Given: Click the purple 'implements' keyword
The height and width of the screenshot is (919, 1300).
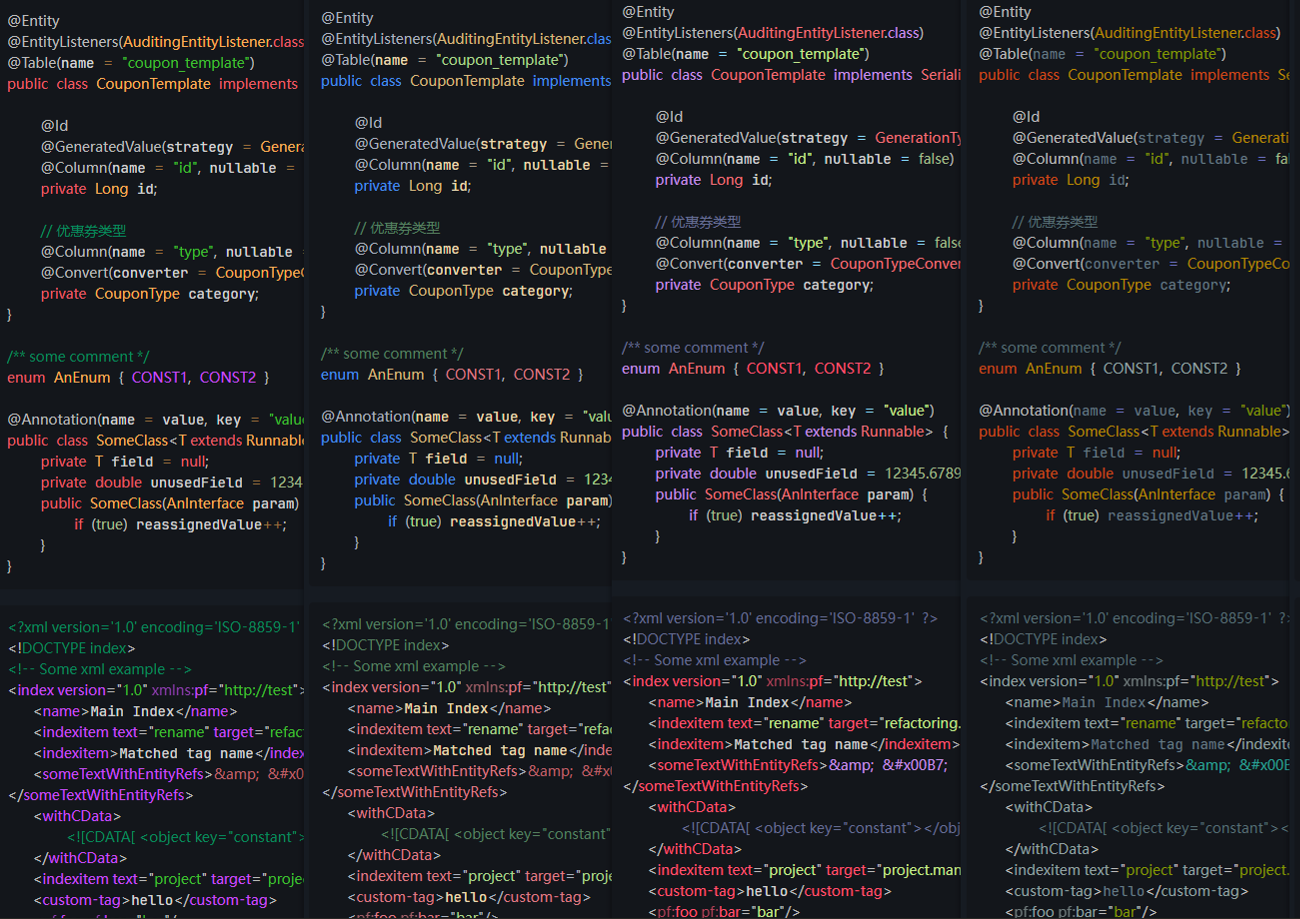Looking at the screenshot, I should click(873, 75).
